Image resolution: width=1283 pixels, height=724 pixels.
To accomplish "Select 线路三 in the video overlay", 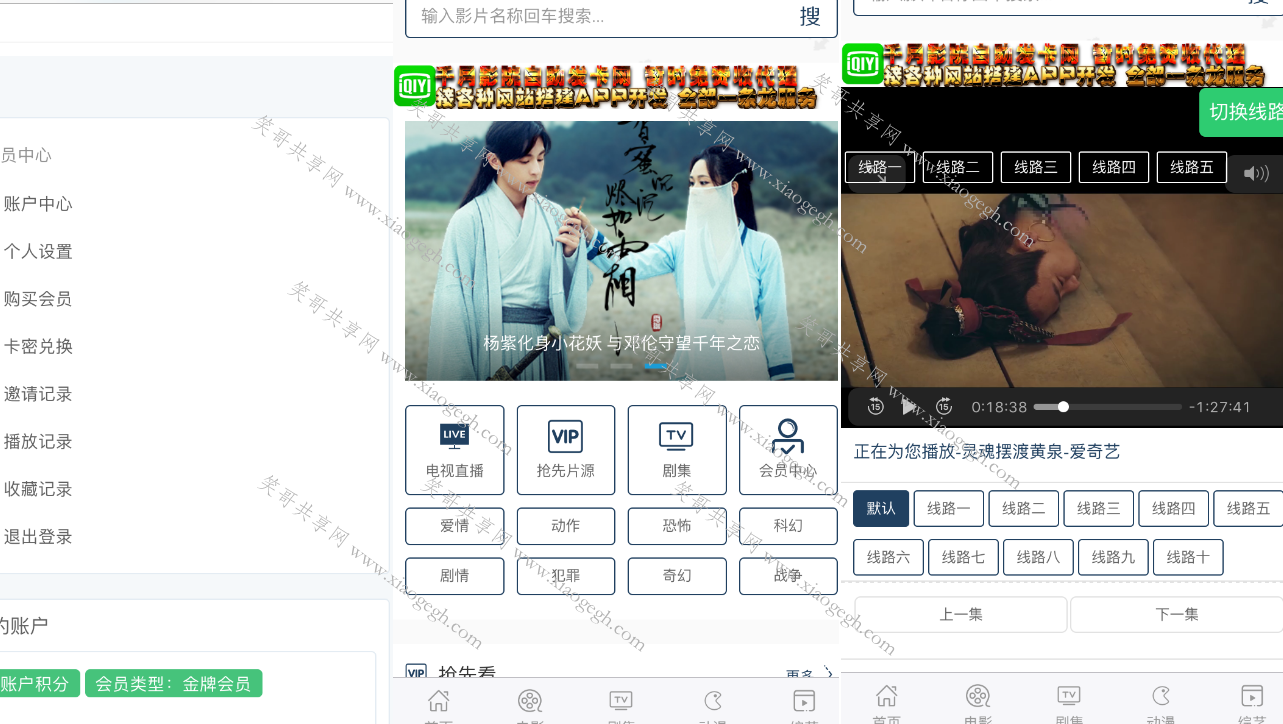I will pyautogui.click(x=1036, y=167).
